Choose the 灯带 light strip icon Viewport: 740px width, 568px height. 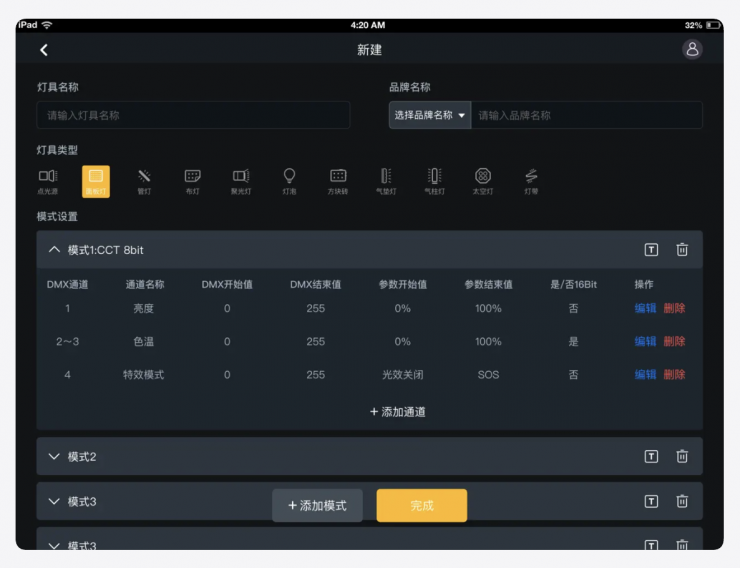click(531, 180)
